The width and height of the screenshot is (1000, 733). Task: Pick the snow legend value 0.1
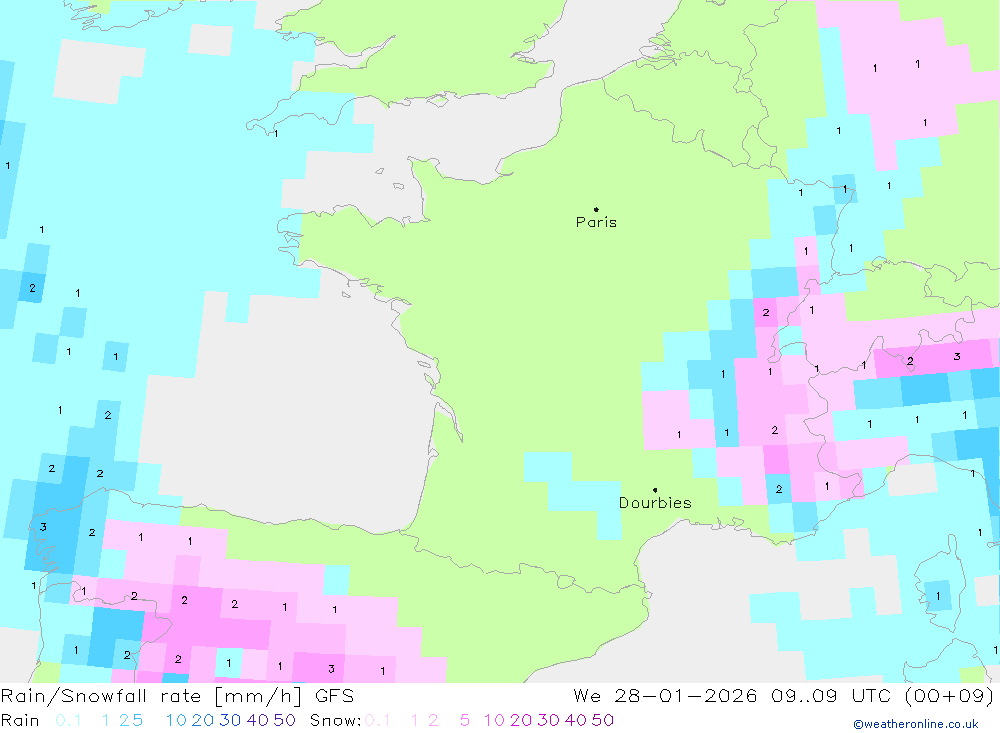pos(378,720)
